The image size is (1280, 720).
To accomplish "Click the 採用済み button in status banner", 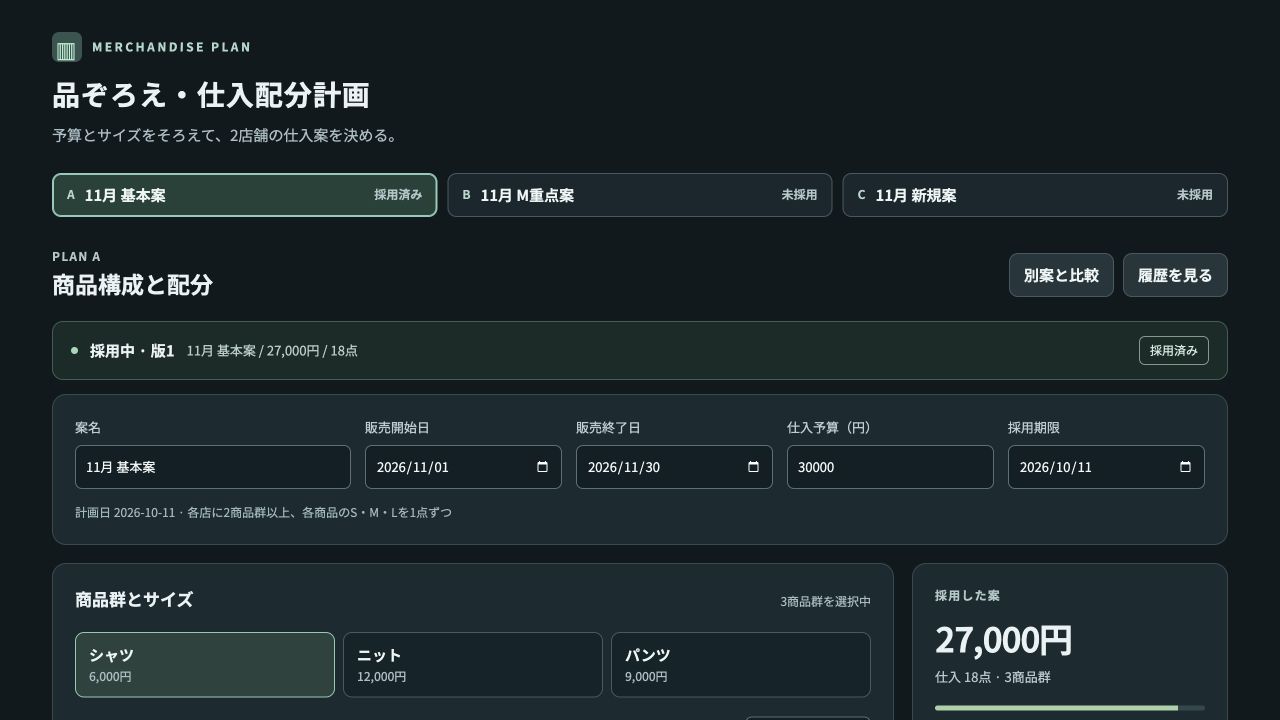I will pos(1174,351).
